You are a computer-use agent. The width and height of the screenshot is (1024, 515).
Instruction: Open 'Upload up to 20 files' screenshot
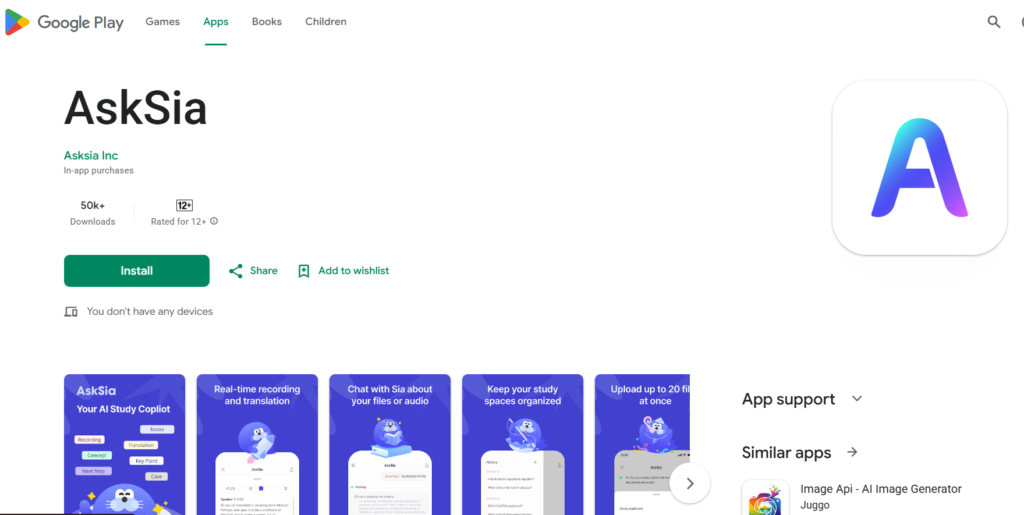click(x=642, y=445)
